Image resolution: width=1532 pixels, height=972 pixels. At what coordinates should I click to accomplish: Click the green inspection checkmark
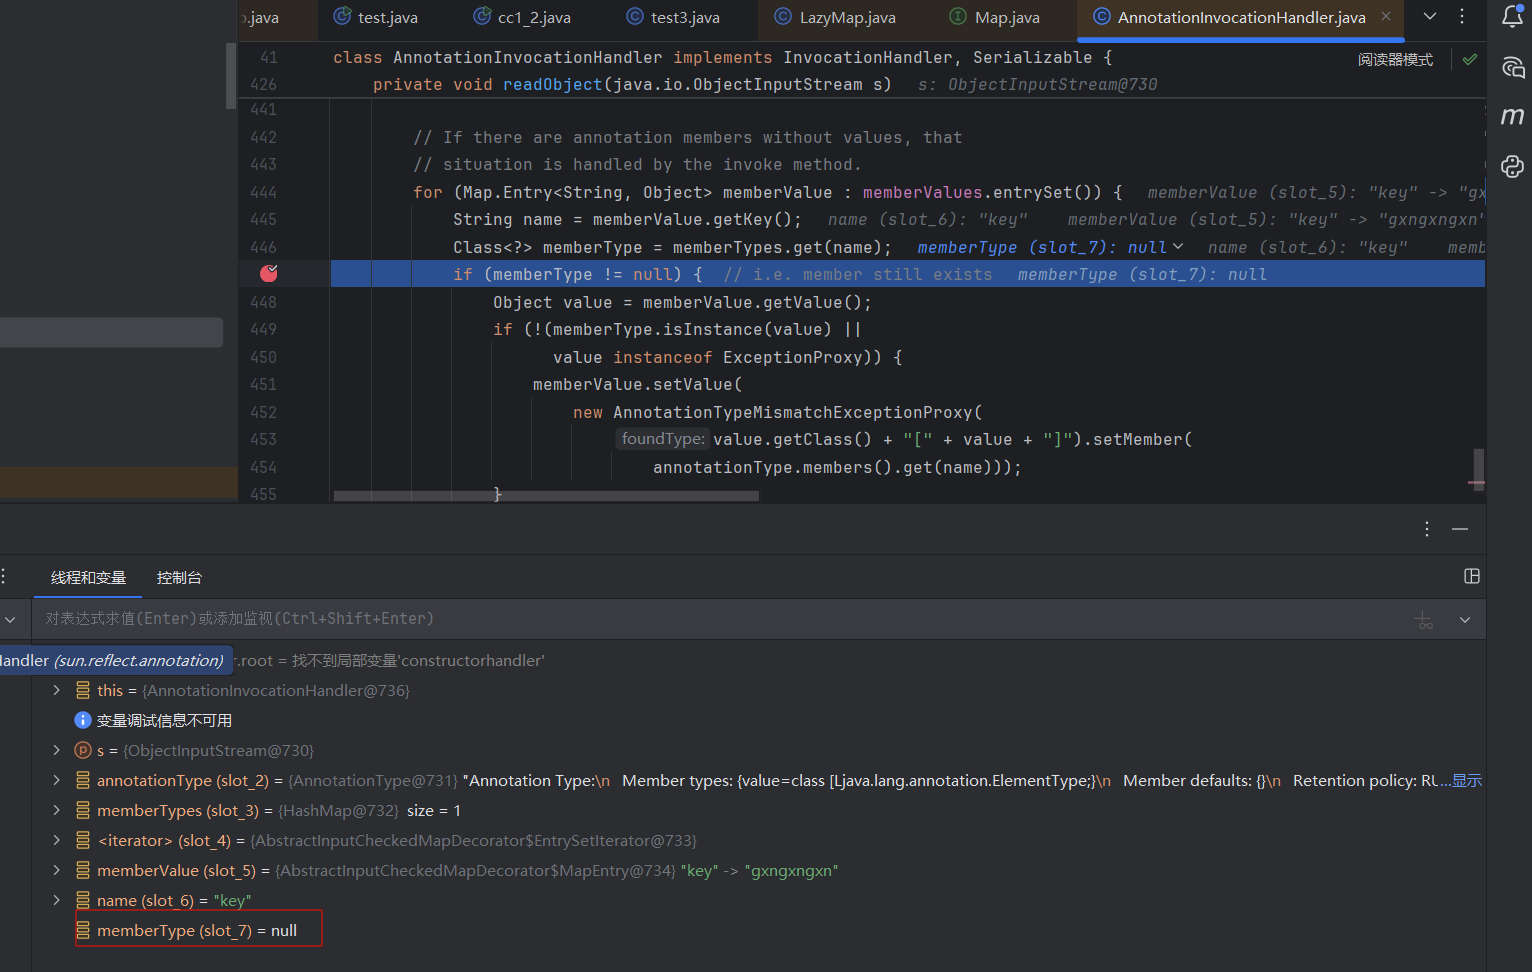pyautogui.click(x=1469, y=60)
